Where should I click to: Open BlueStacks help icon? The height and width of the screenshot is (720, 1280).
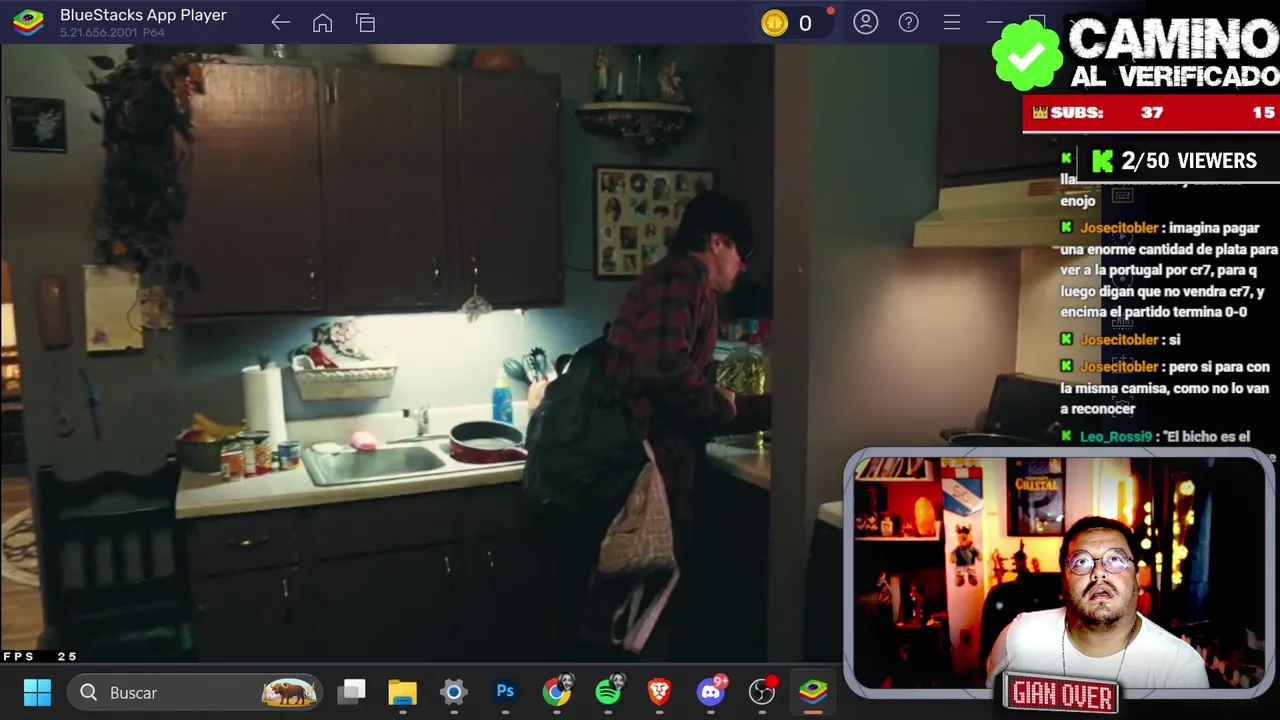(909, 22)
